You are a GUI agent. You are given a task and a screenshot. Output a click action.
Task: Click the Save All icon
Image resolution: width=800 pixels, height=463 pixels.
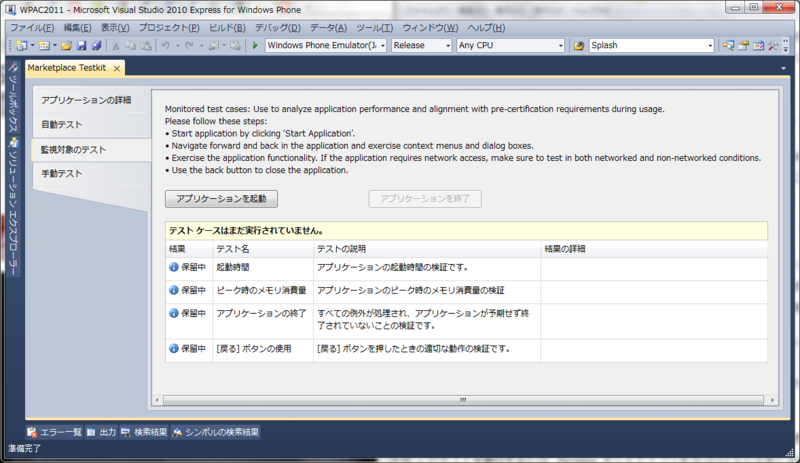point(96,45)
